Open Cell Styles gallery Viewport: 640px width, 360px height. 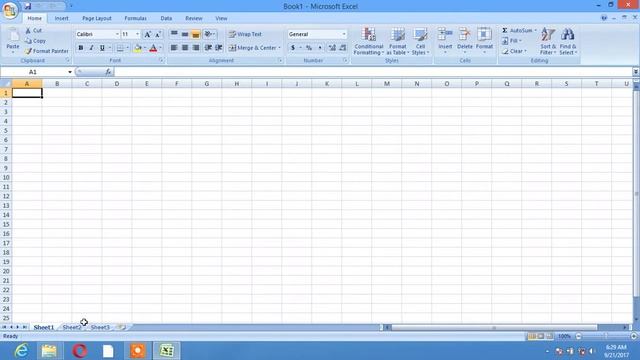(420, 41)
